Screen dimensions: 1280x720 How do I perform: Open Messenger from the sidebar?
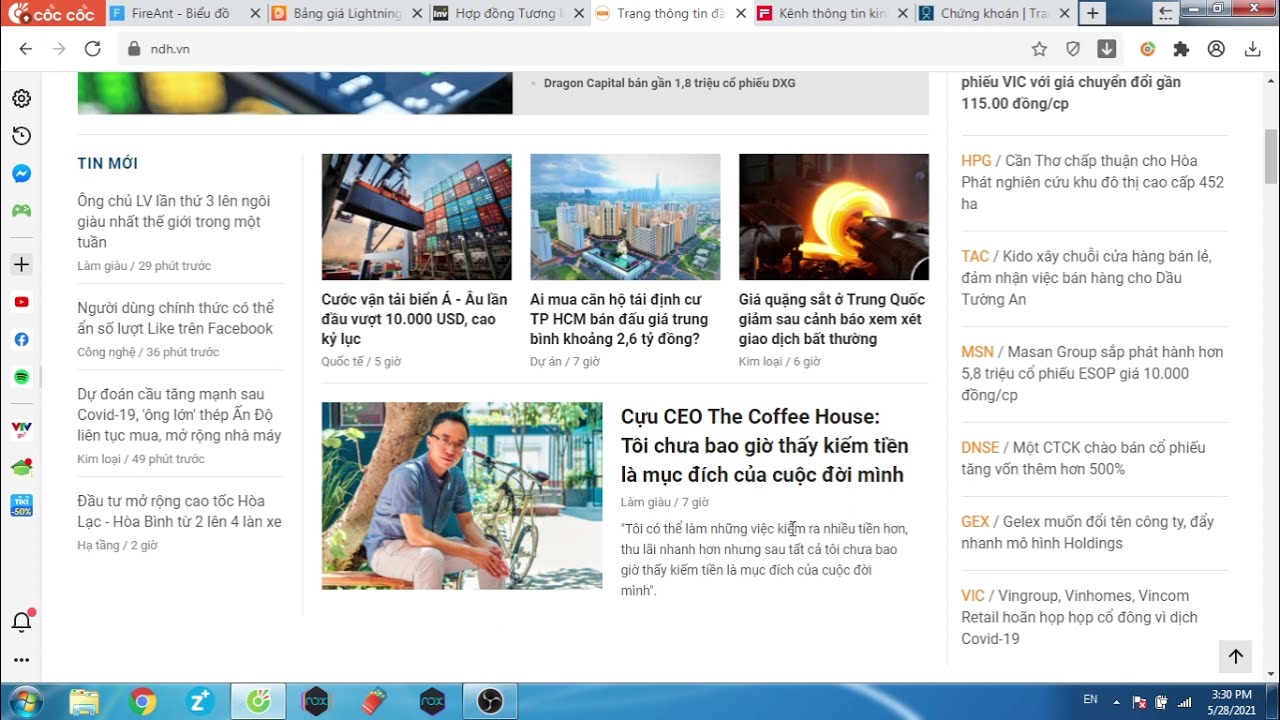tap(21, 173)
